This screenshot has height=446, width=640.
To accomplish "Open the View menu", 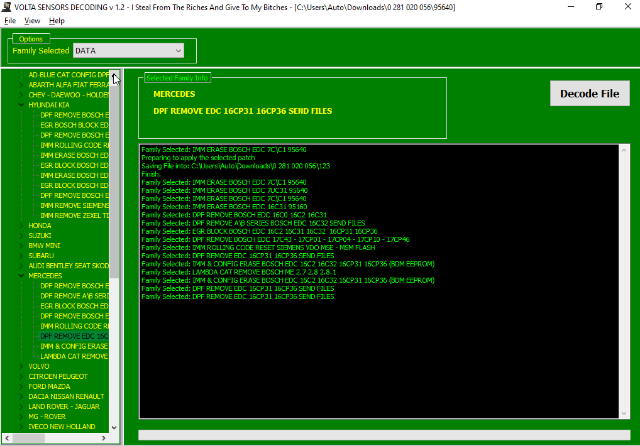I will 32,21.
